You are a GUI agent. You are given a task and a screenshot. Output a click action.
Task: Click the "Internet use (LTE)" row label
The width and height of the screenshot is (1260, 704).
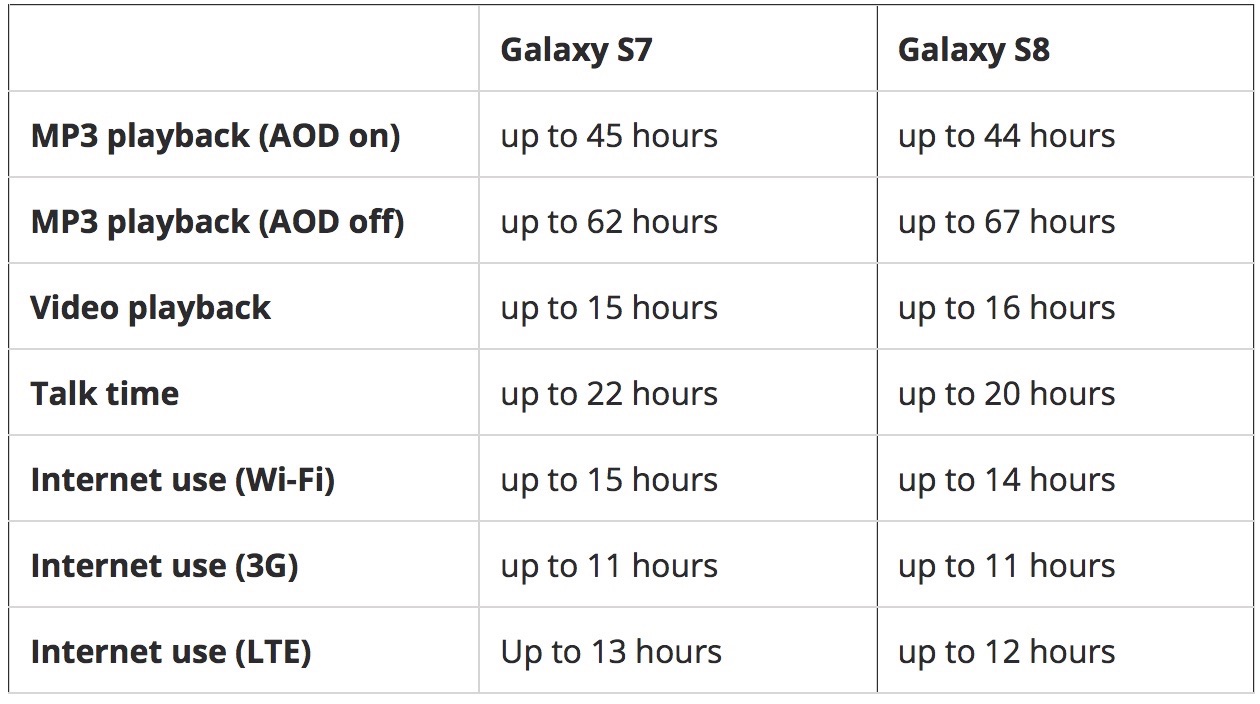pyautogui.click(x=171, y=652)
